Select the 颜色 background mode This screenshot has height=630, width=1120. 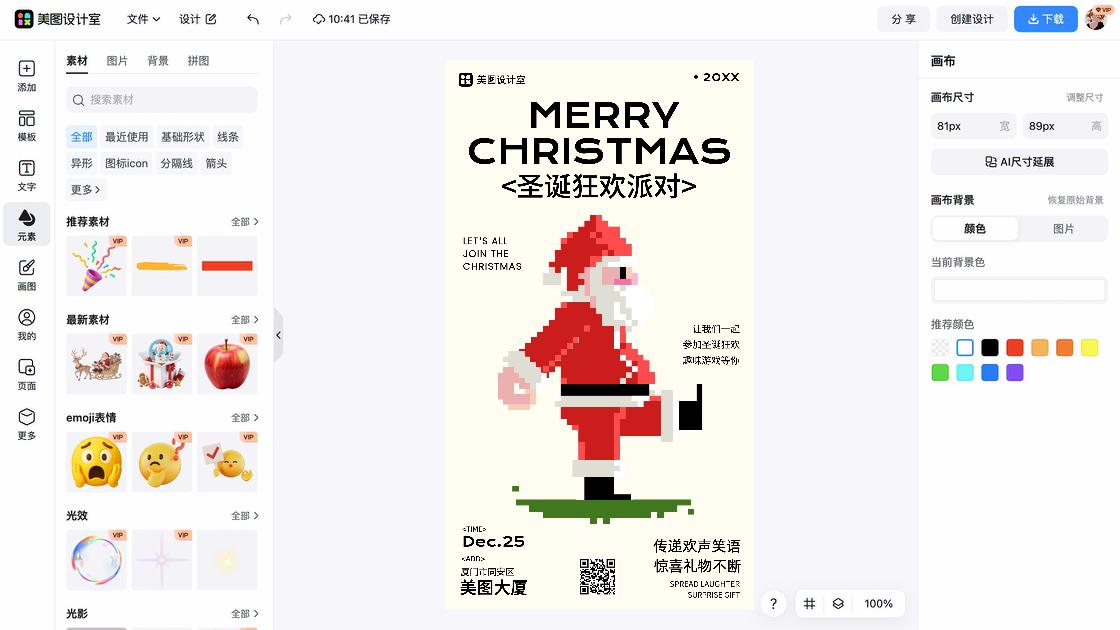click(974, 229)
